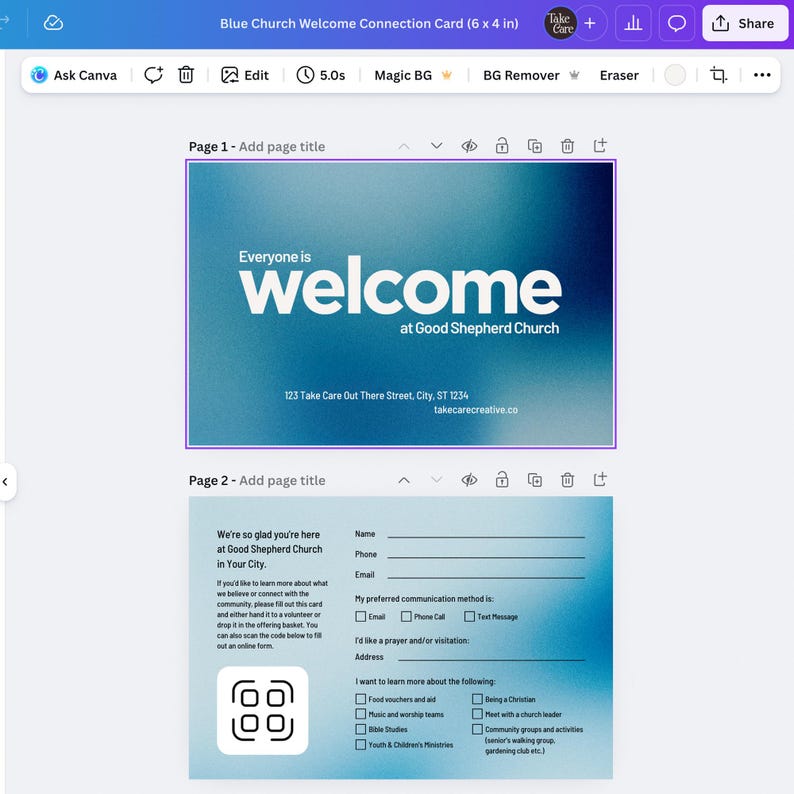
Task: Select at Good Shepherd Church text on Page 1
Action: (x=480, y=329)
